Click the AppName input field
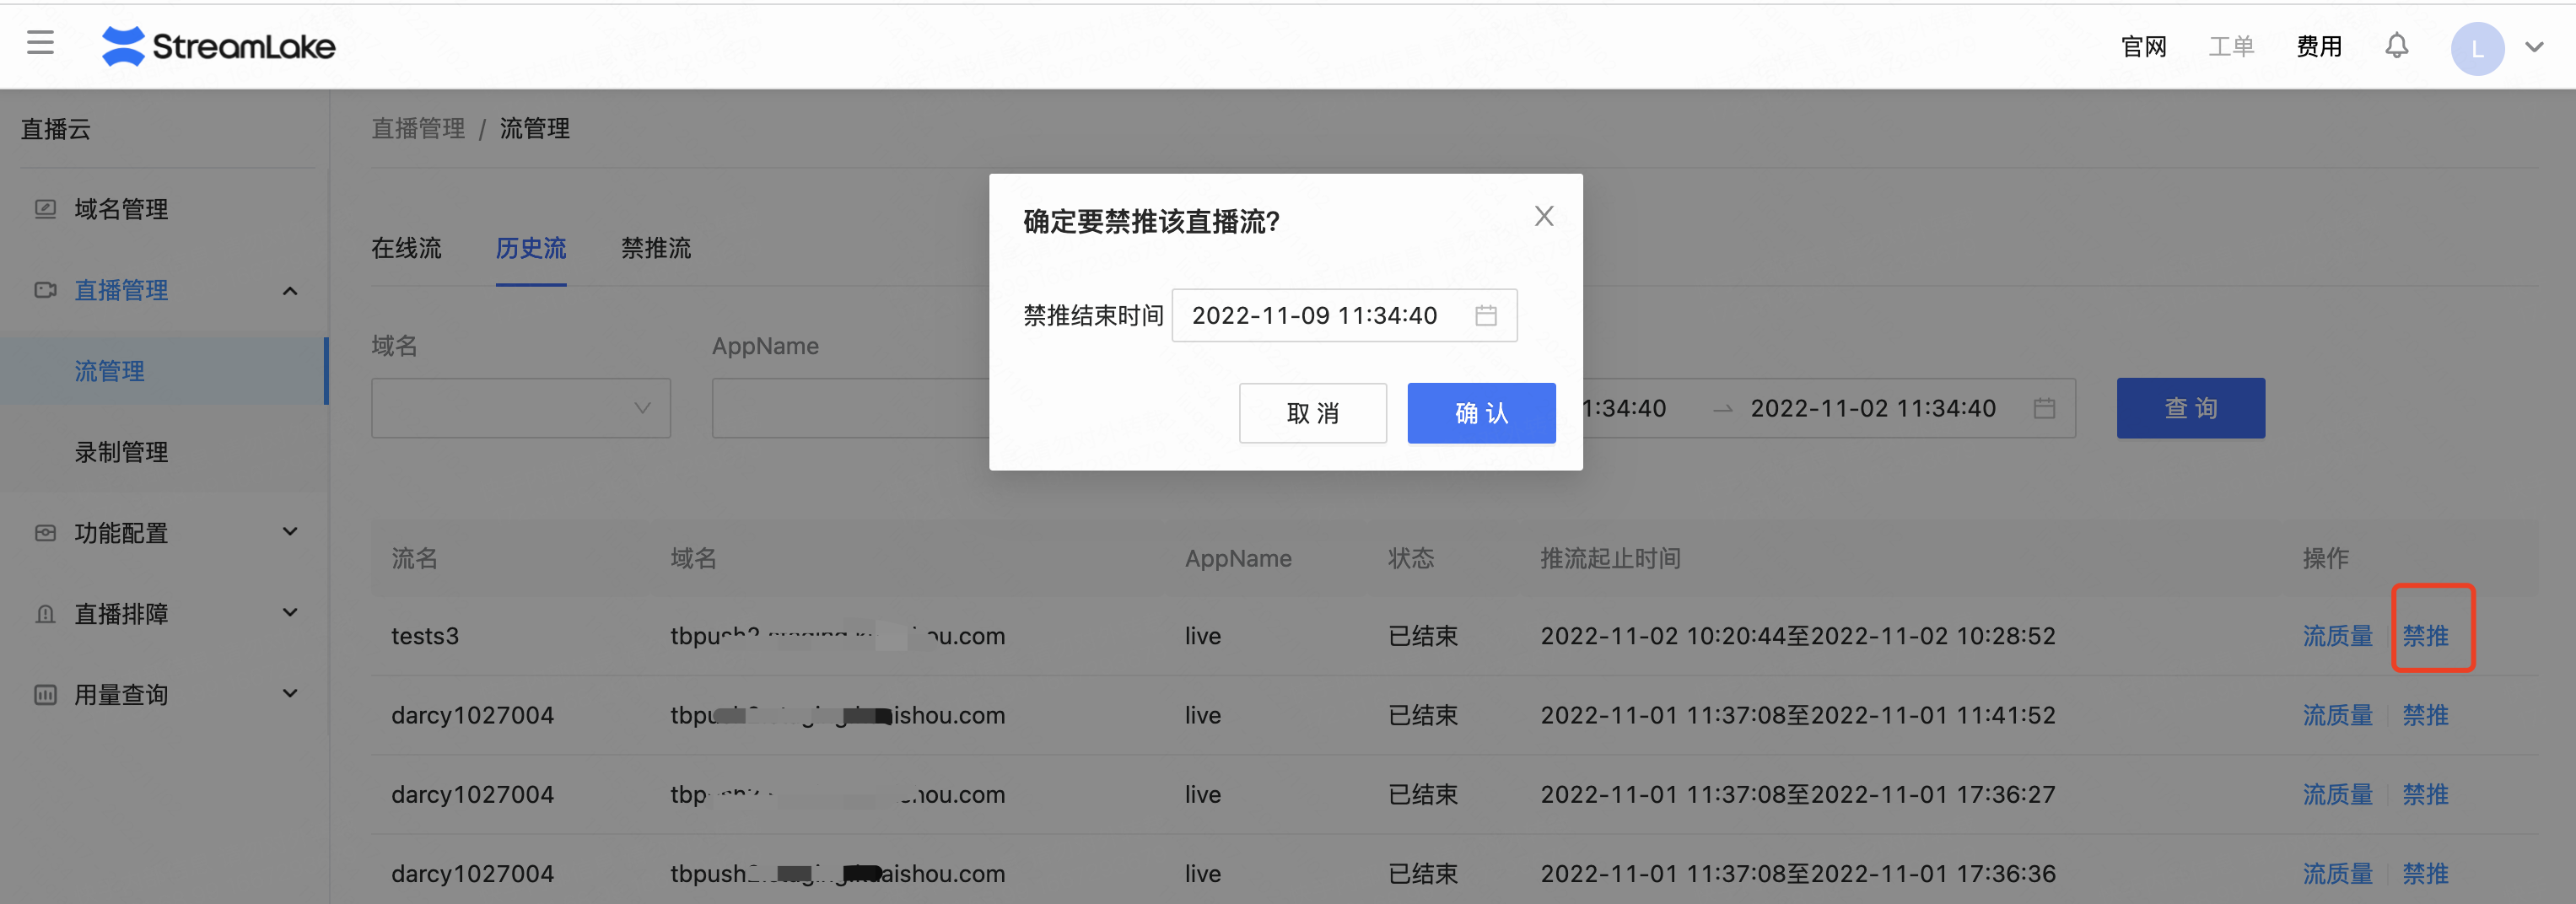Screen dimensions: 2576x904 tap(850, 408)
